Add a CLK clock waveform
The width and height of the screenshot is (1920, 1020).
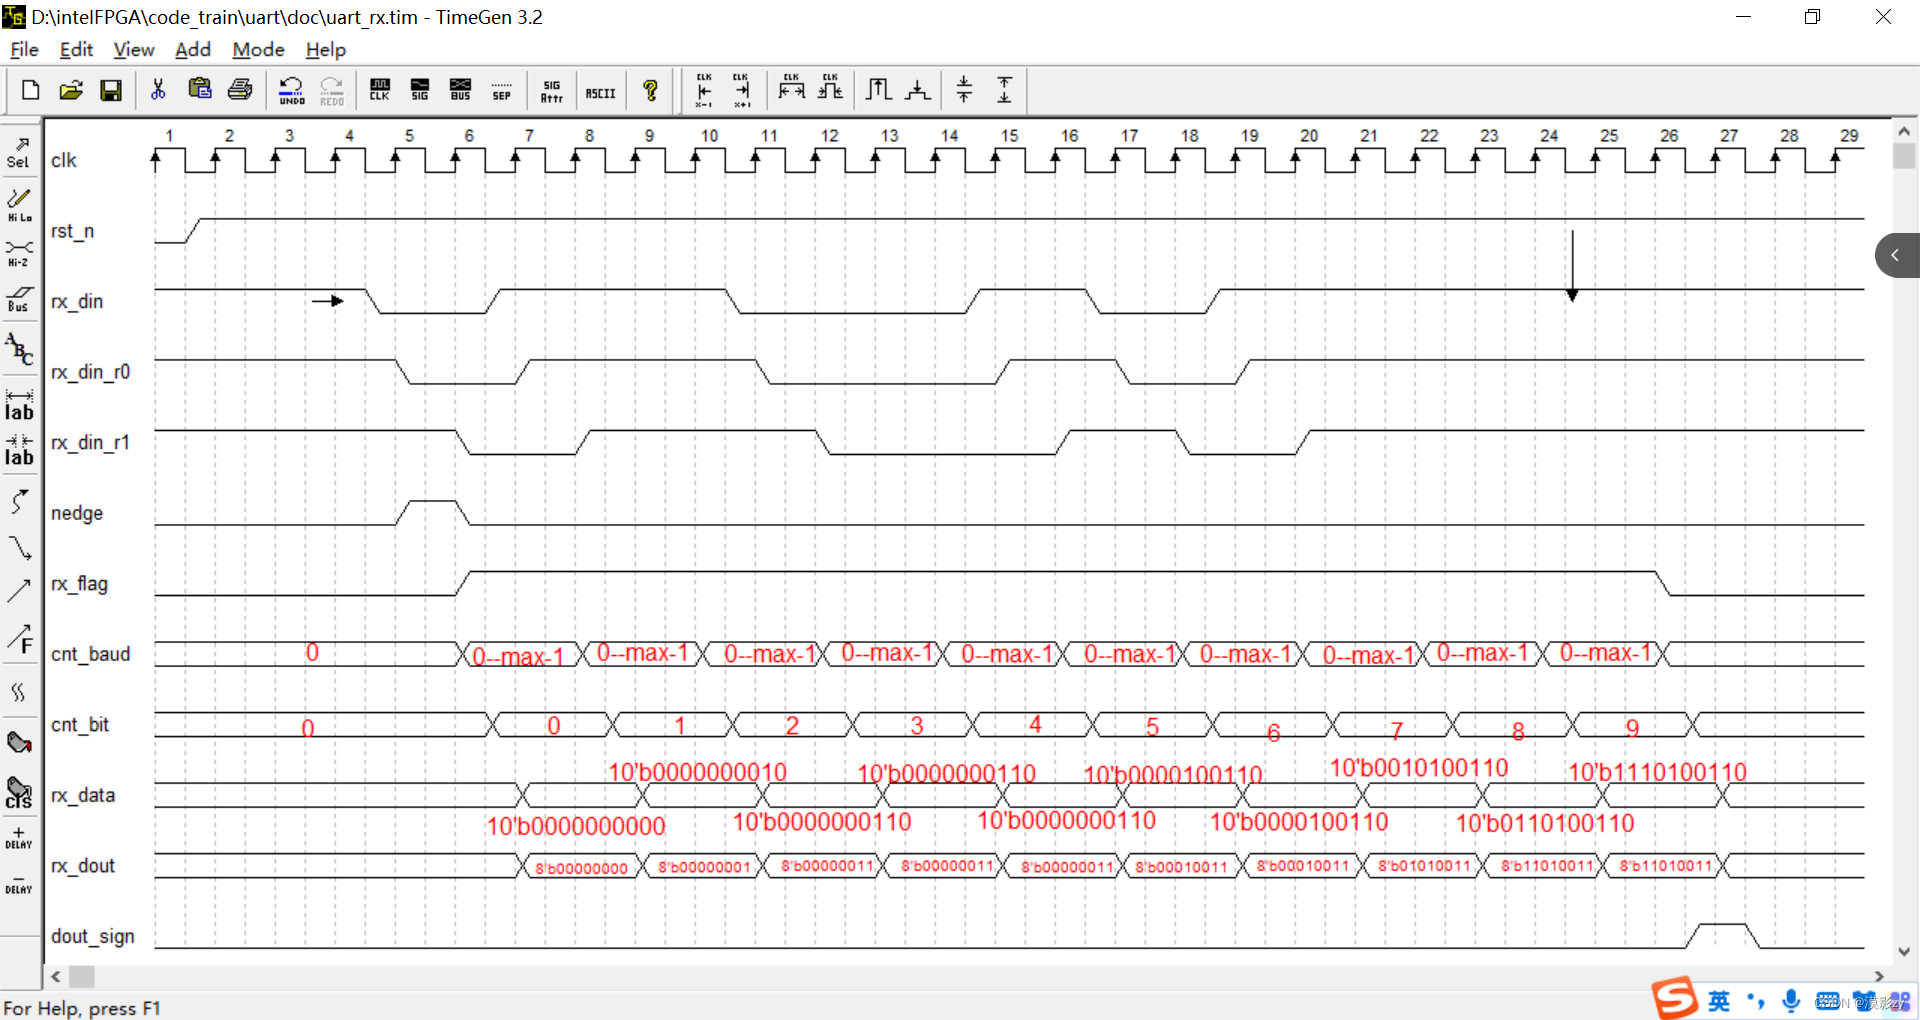(380, 90)
